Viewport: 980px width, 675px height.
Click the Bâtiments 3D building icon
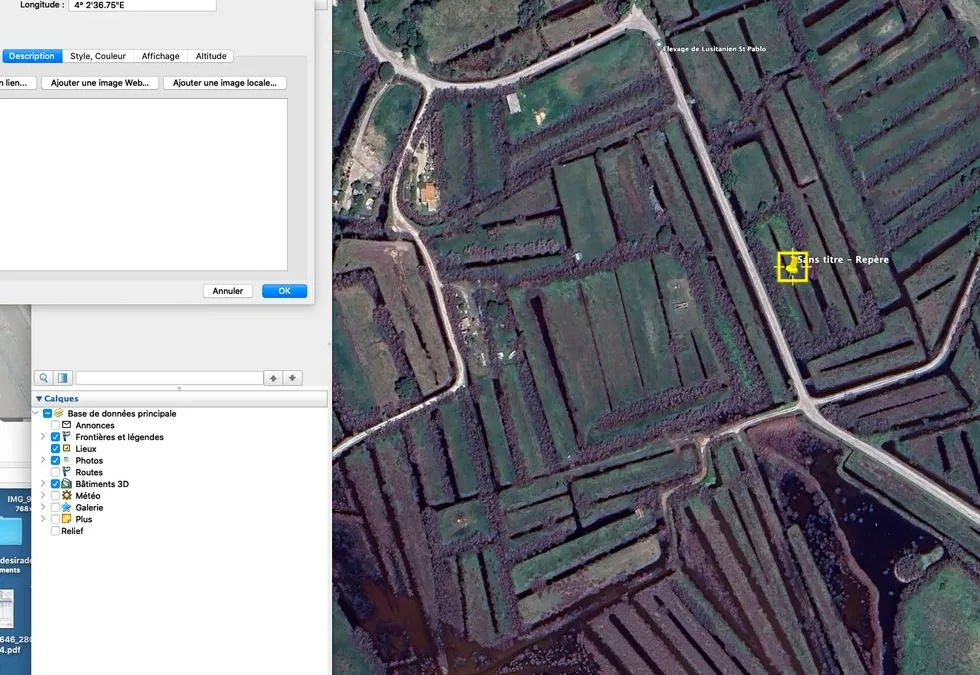66,484
